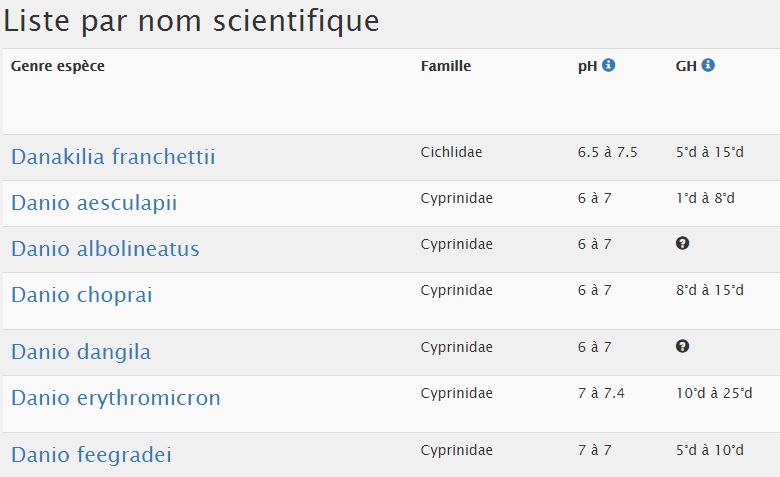Click GH question mark for Danio dangila

[683, 346]
